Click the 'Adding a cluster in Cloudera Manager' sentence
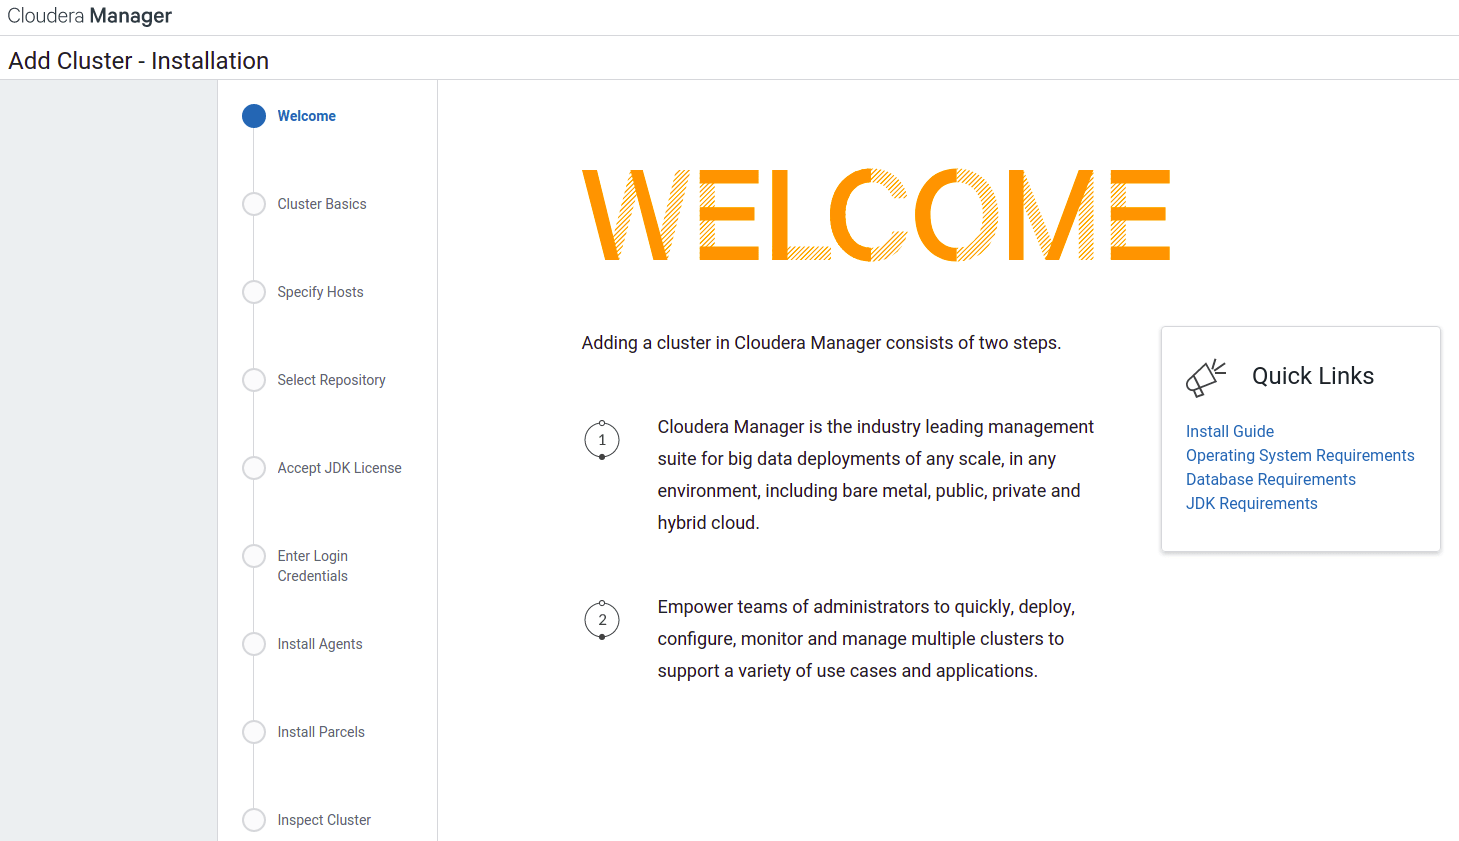This screenshot has height=841, width=1459. pos(821,343)
